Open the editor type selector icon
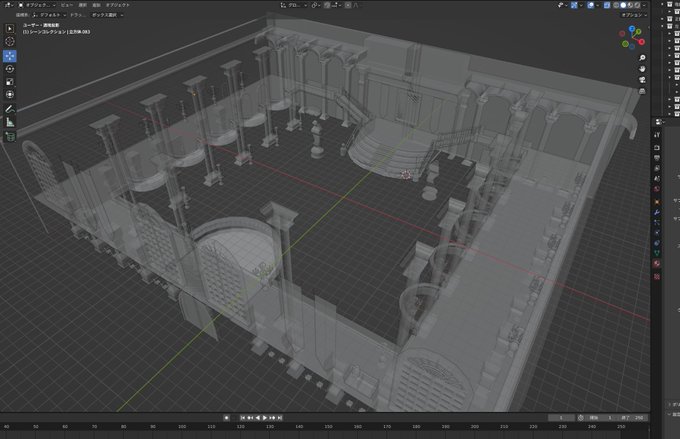The width and height of the screenshot is (680, 439). tap(7, 5)
